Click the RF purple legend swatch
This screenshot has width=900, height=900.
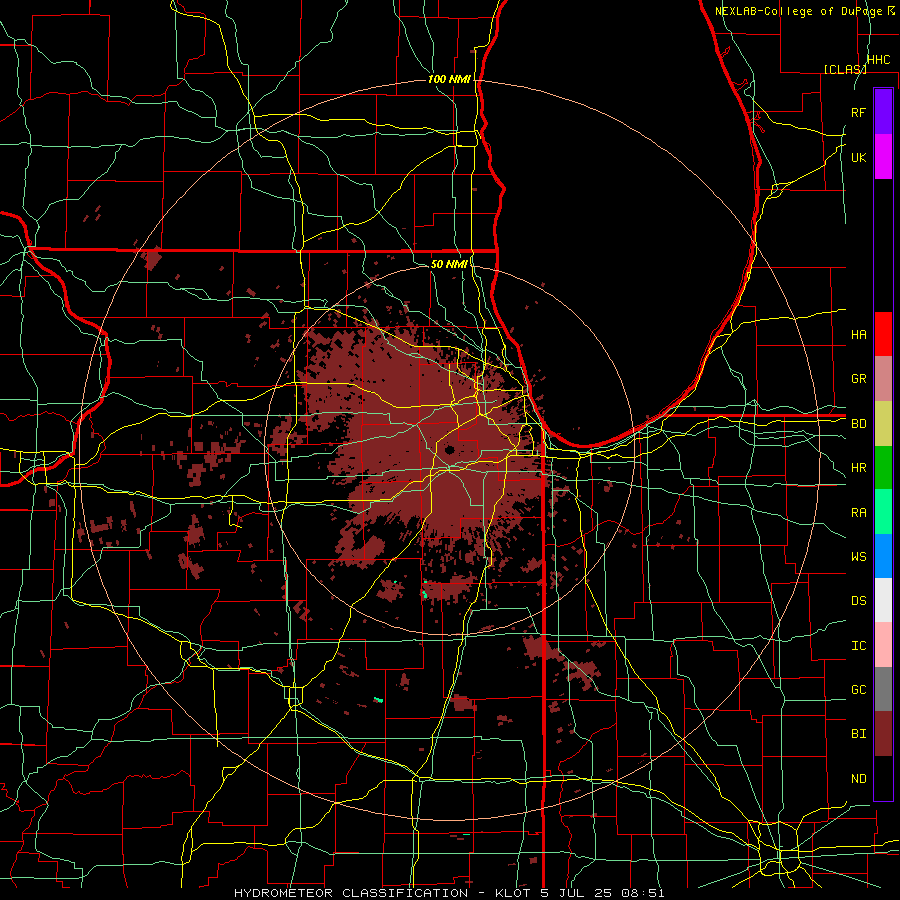[x=883, y=112]
